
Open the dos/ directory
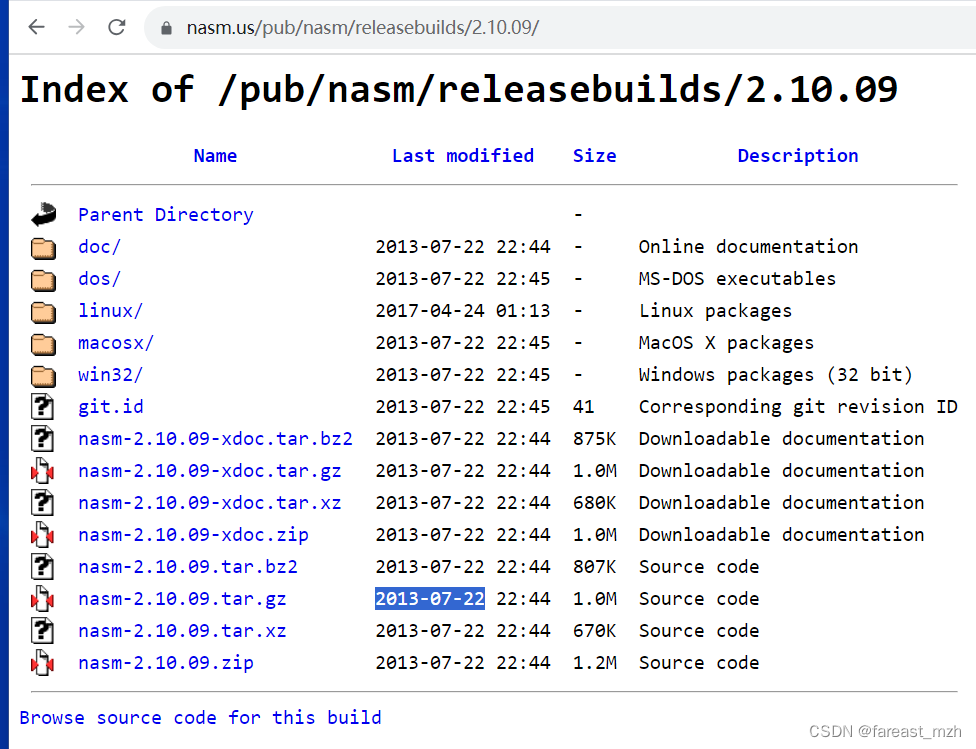tap(98, 278)
